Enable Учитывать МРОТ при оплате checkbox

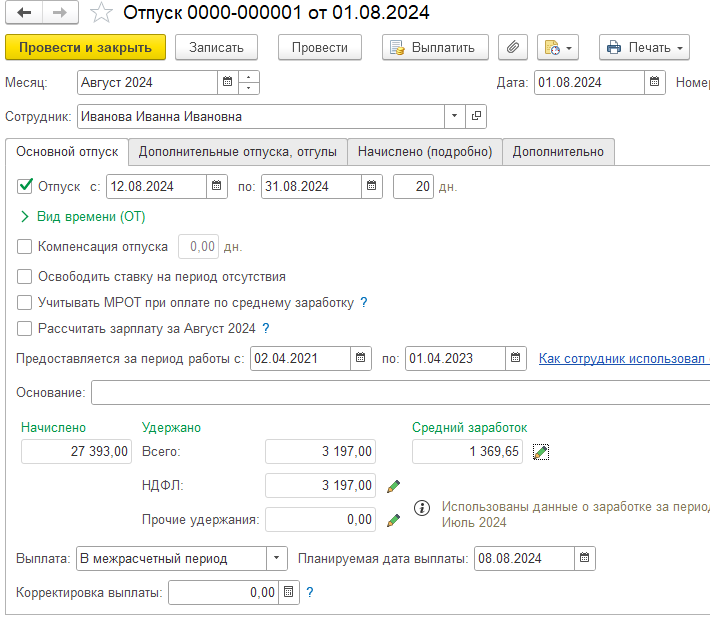click(24, 302)
